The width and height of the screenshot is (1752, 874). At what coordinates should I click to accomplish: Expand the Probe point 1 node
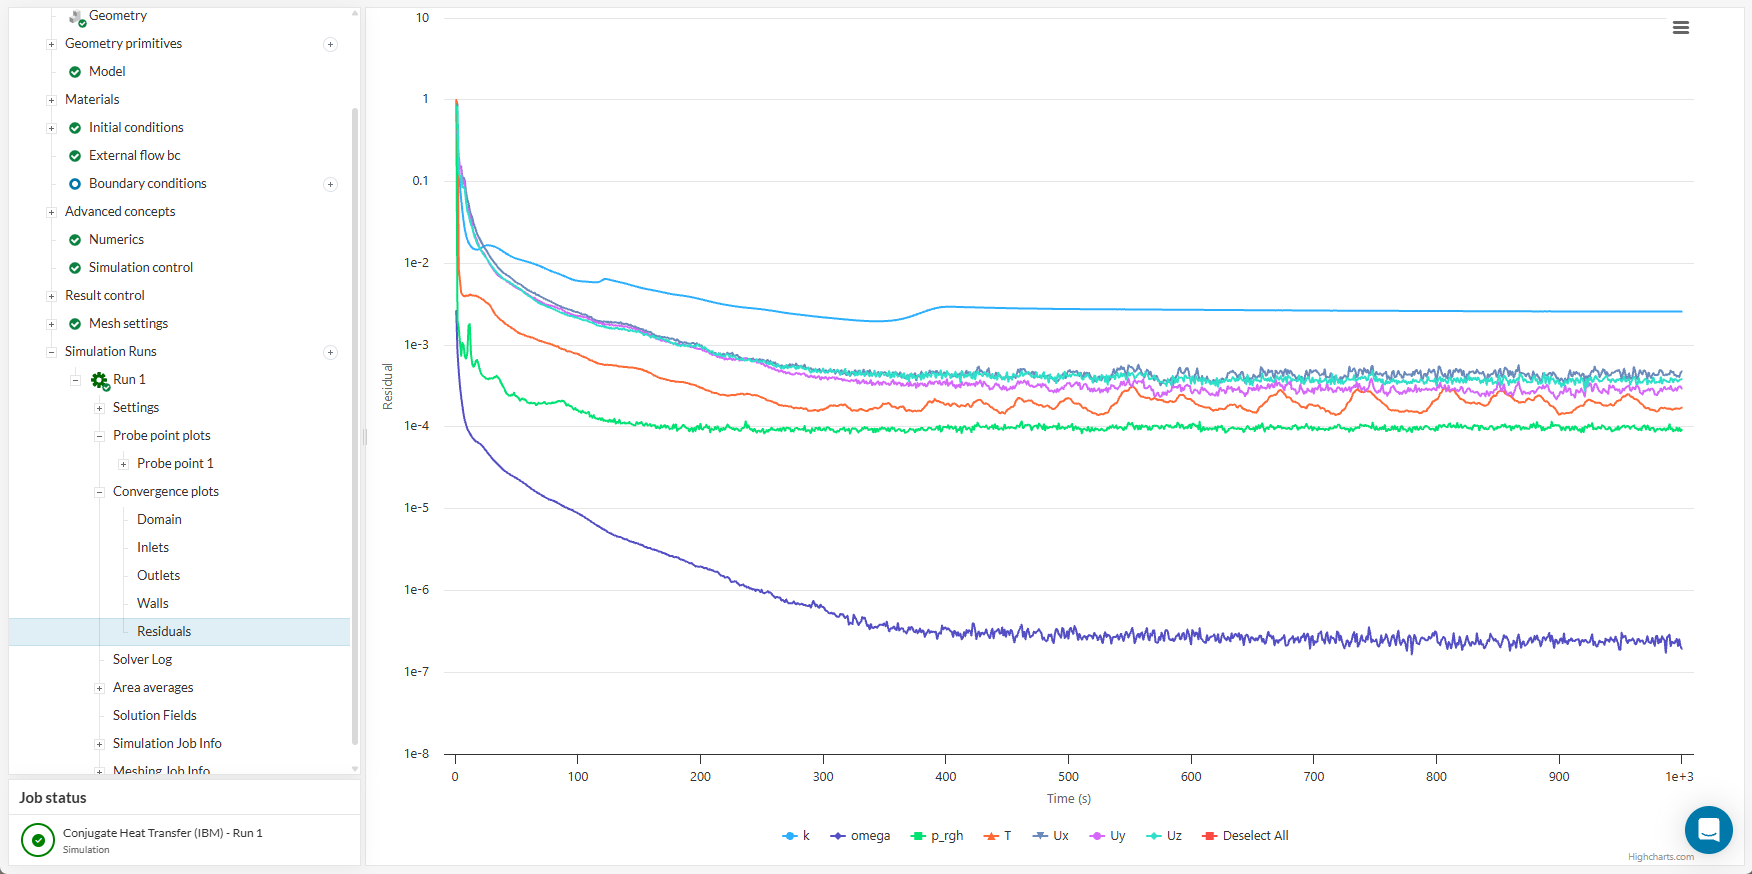click(123, 464)
